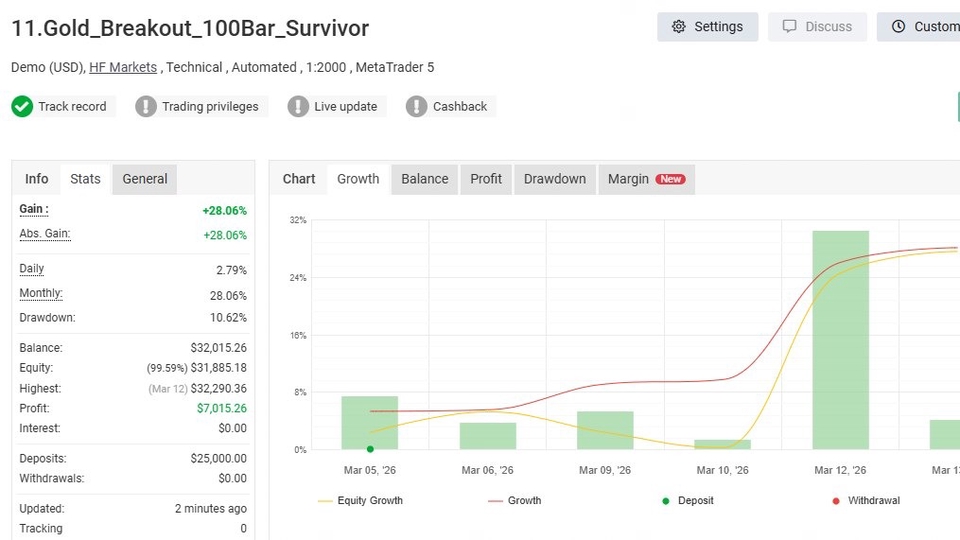This screenshot has width=960, height=540.
Task: Click the Balance $32,015.26 value
Action: 219,348
